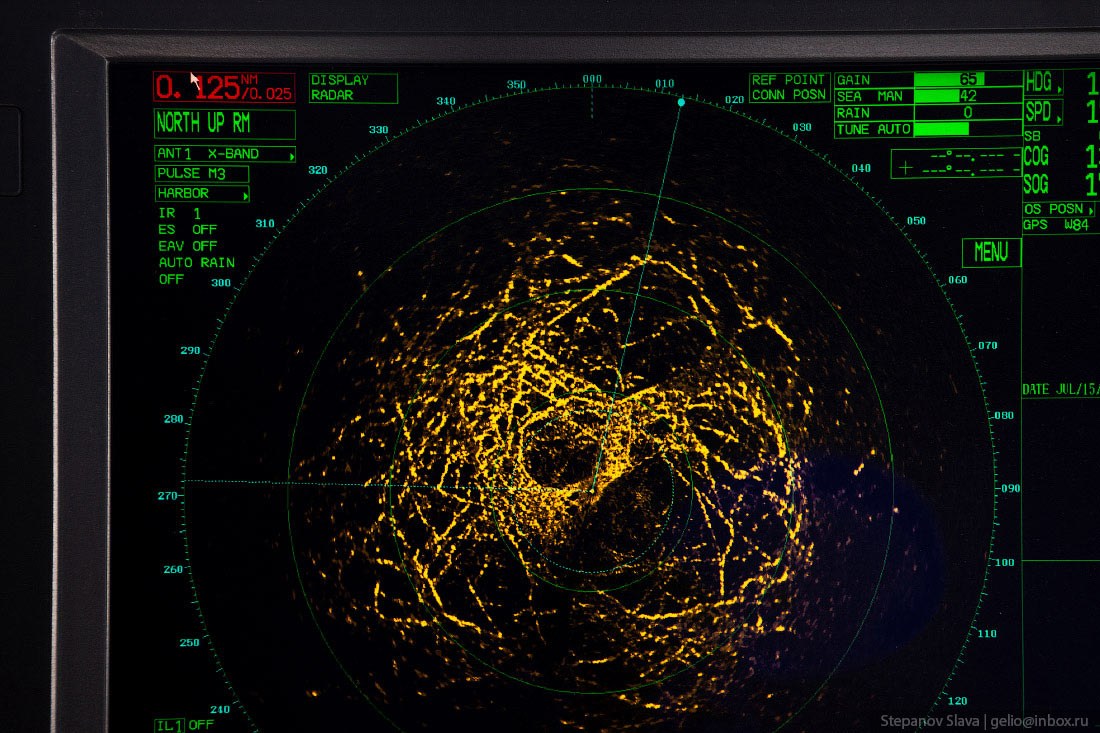Select the DISPLAY RADAR mode box
The width and height of the screenshot is (1100, 733).
353,88
